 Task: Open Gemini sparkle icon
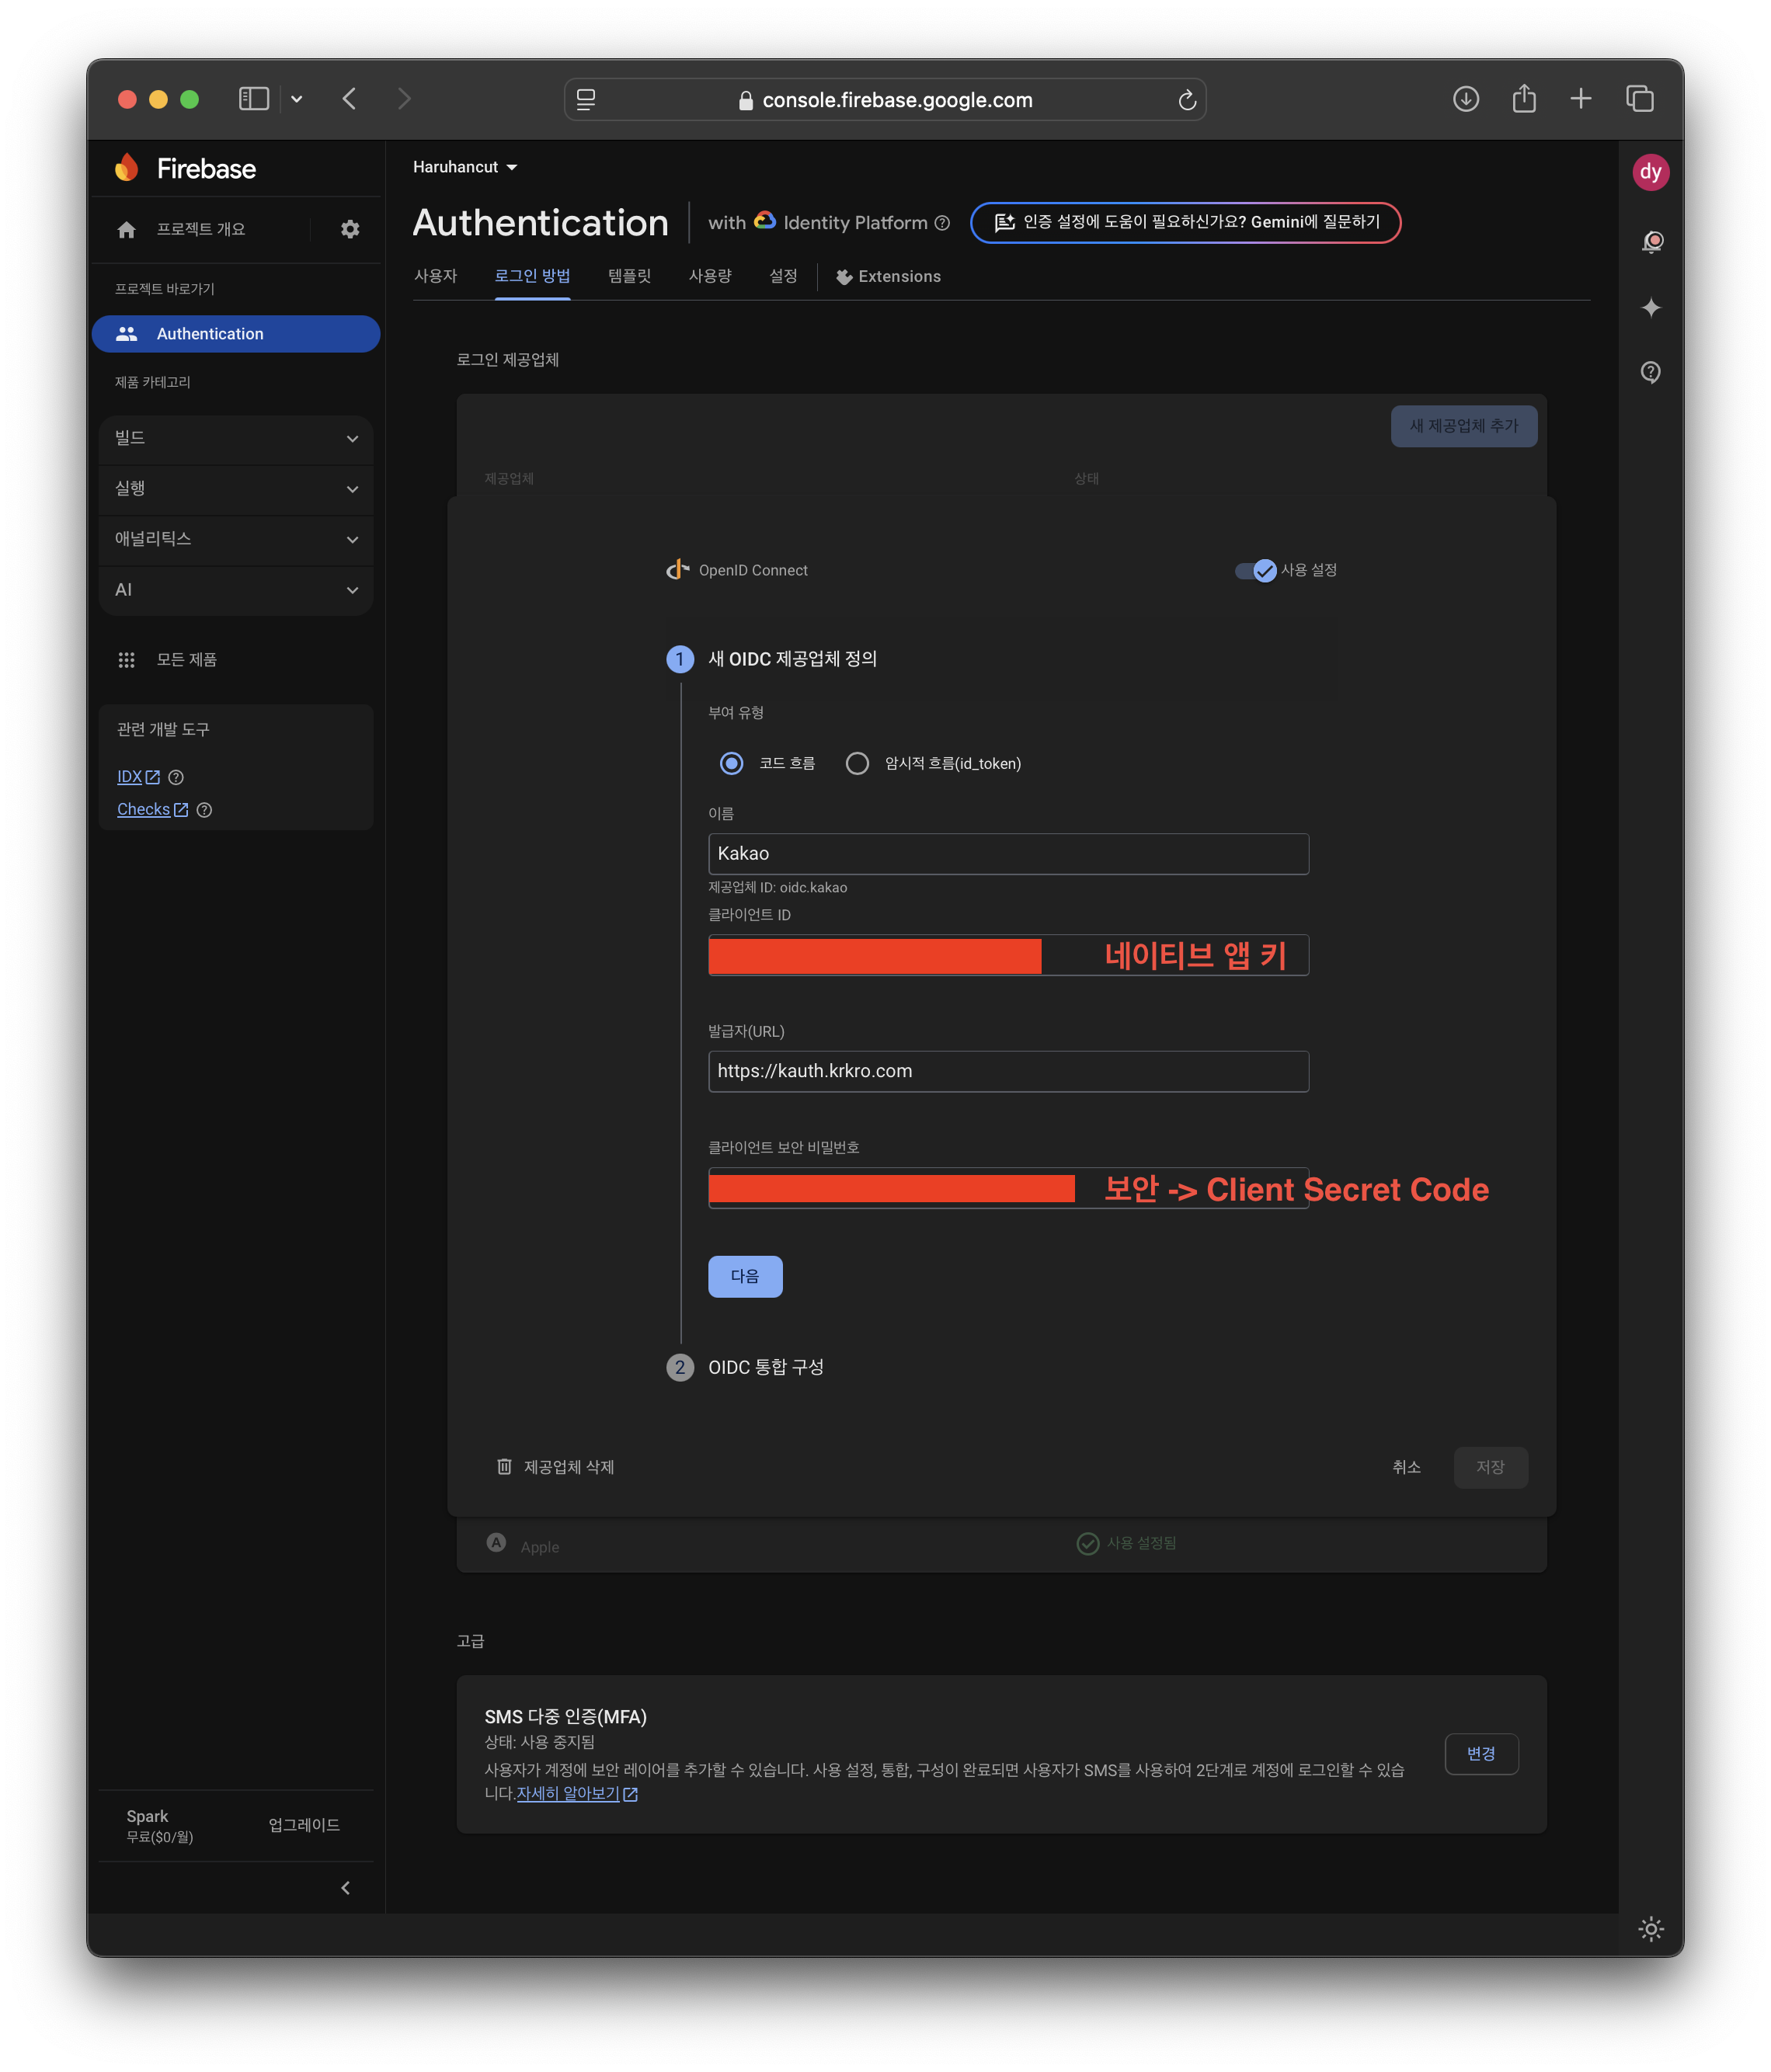click(1651, 307)
